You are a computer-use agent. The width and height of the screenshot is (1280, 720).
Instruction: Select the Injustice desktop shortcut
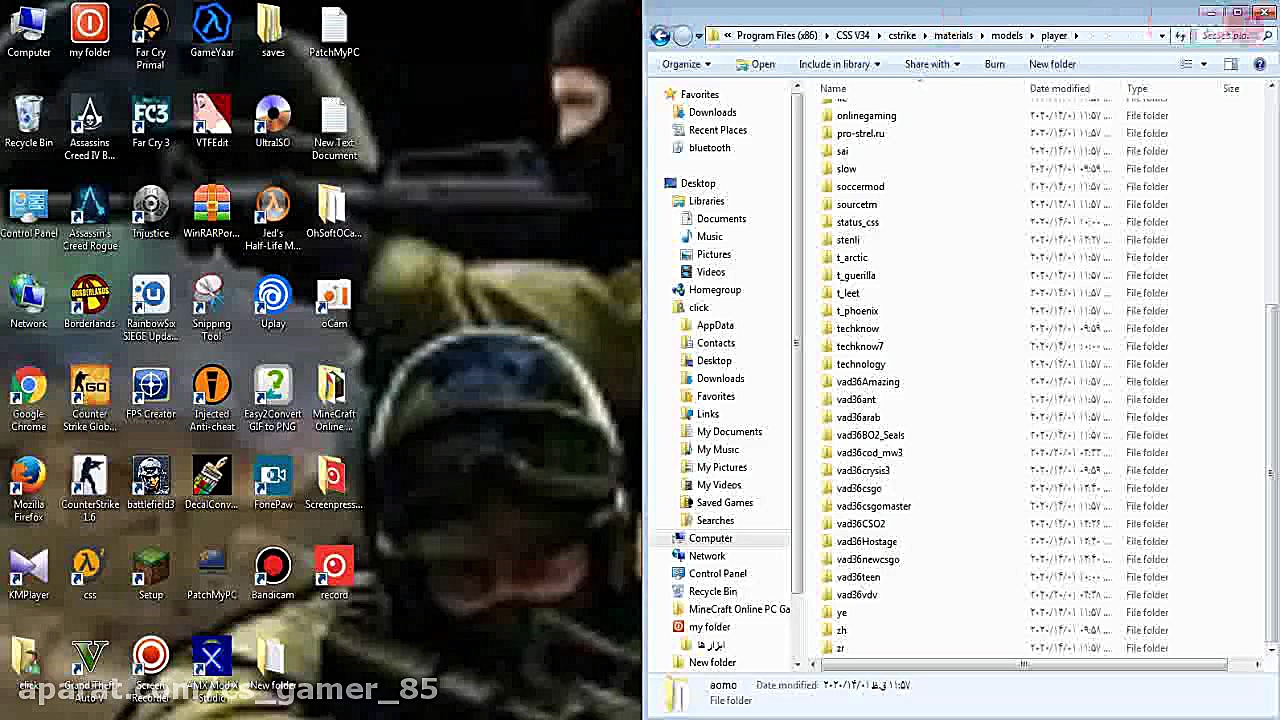tap(151, 212)
